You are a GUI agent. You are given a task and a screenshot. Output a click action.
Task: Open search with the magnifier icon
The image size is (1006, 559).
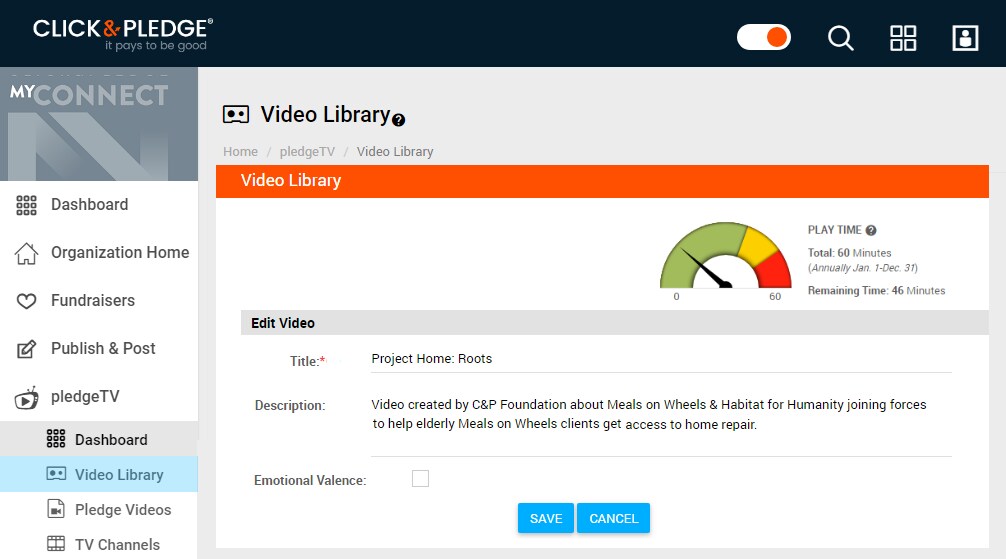(840, 38)
